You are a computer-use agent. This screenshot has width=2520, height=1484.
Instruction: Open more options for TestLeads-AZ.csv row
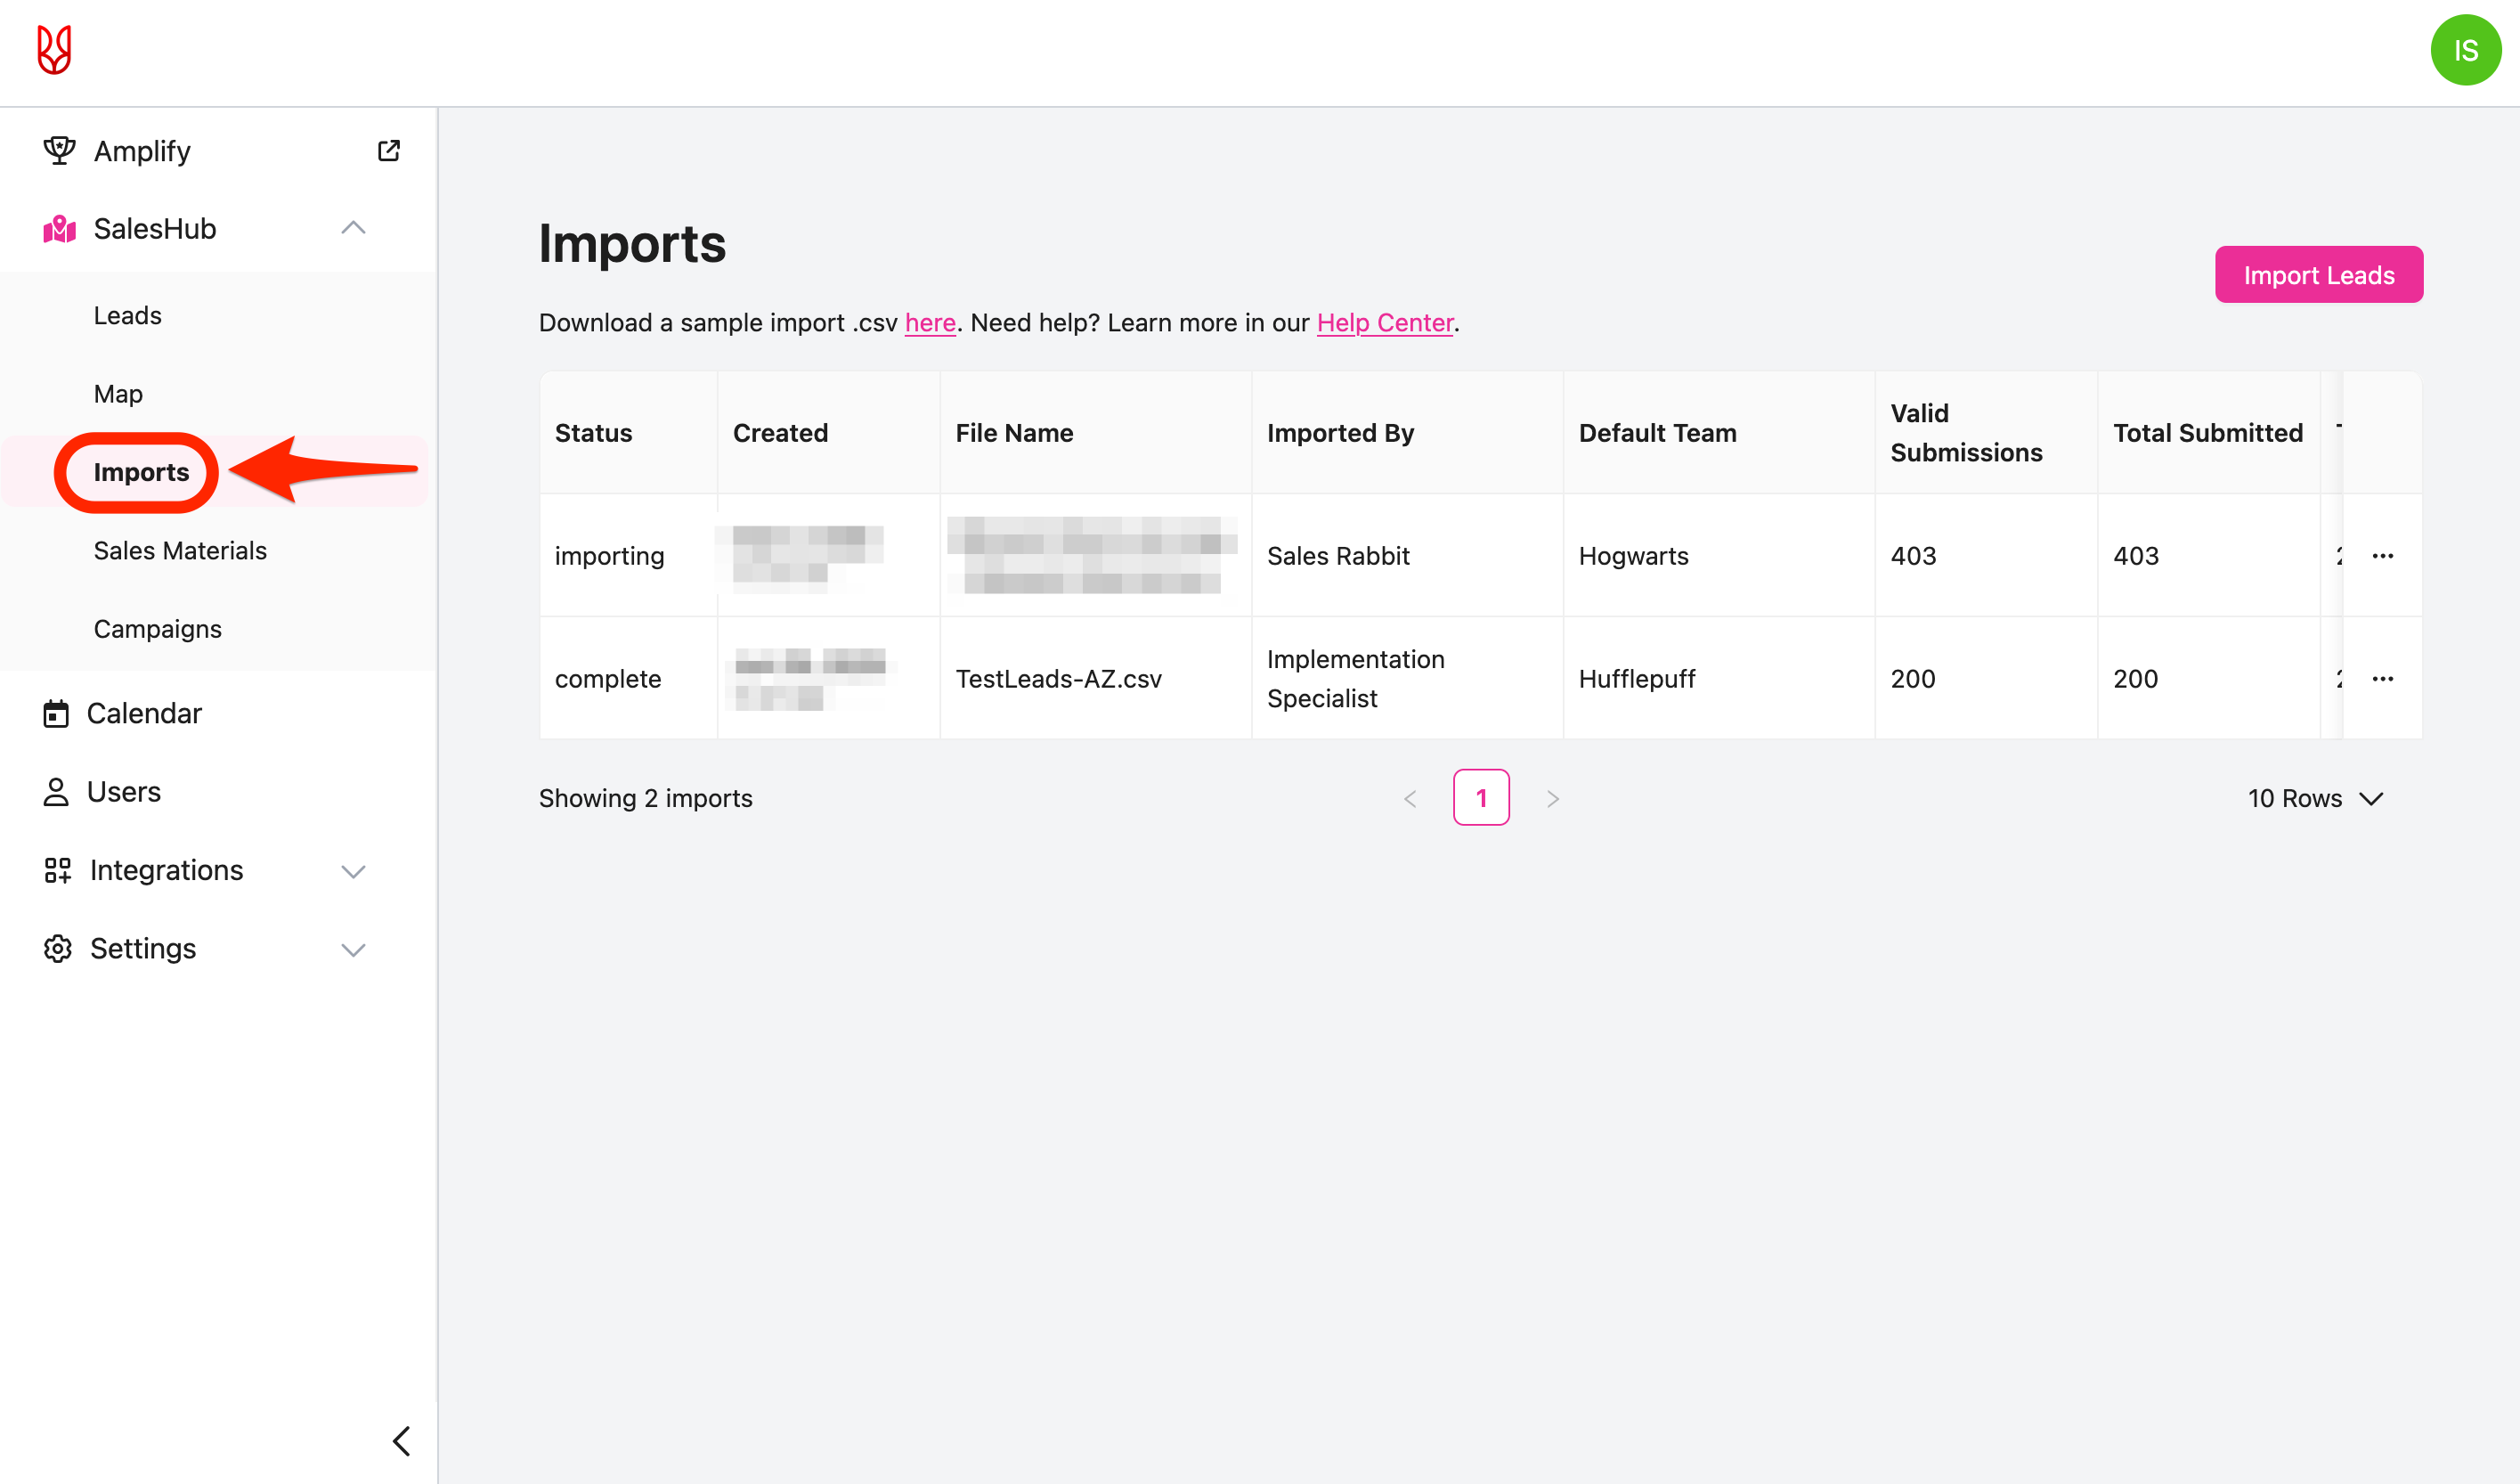click(2383, 679)
